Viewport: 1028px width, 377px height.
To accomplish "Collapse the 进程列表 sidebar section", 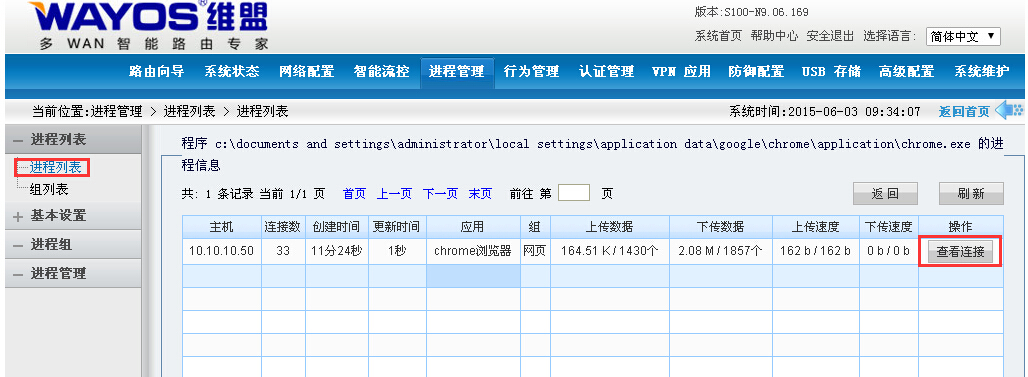I will pos(72,139).
